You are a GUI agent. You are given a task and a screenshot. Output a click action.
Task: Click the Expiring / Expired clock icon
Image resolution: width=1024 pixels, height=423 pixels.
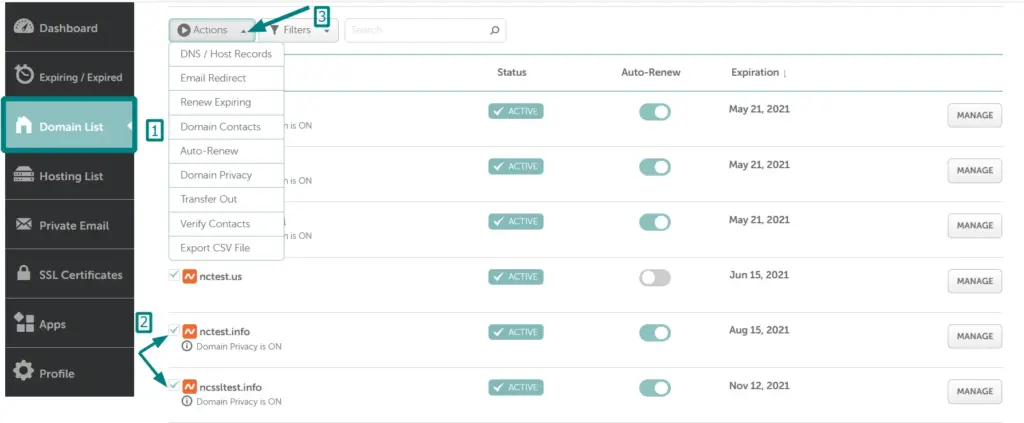point(24,76)
